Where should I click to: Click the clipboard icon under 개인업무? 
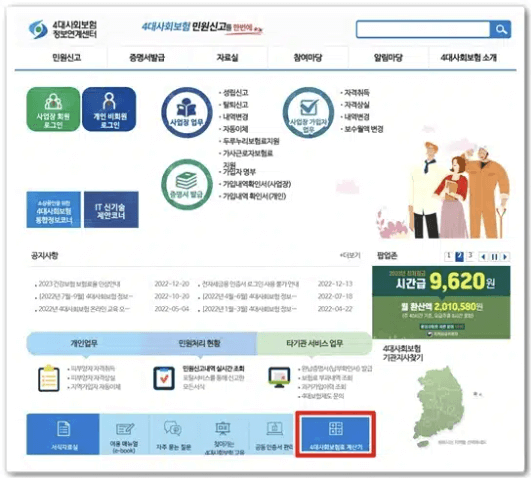(x=49, y=378)
